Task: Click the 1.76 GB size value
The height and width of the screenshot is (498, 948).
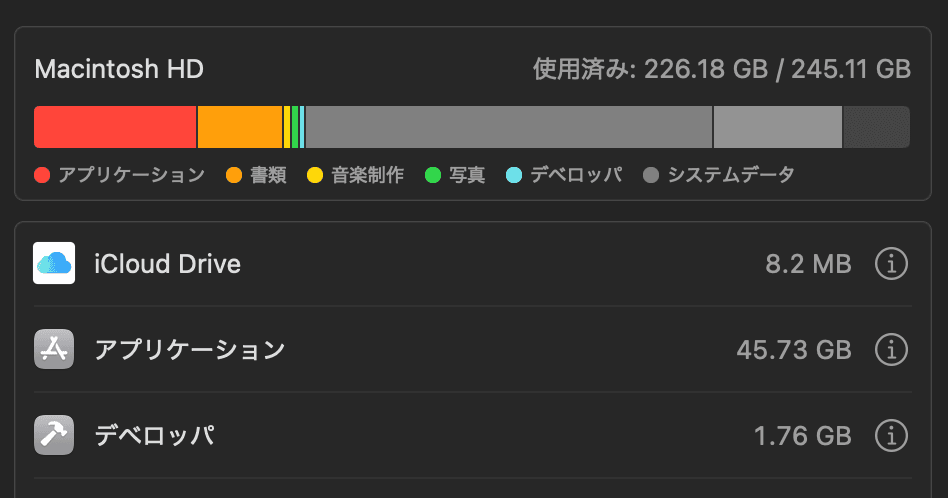Action: tap(802, 436)
